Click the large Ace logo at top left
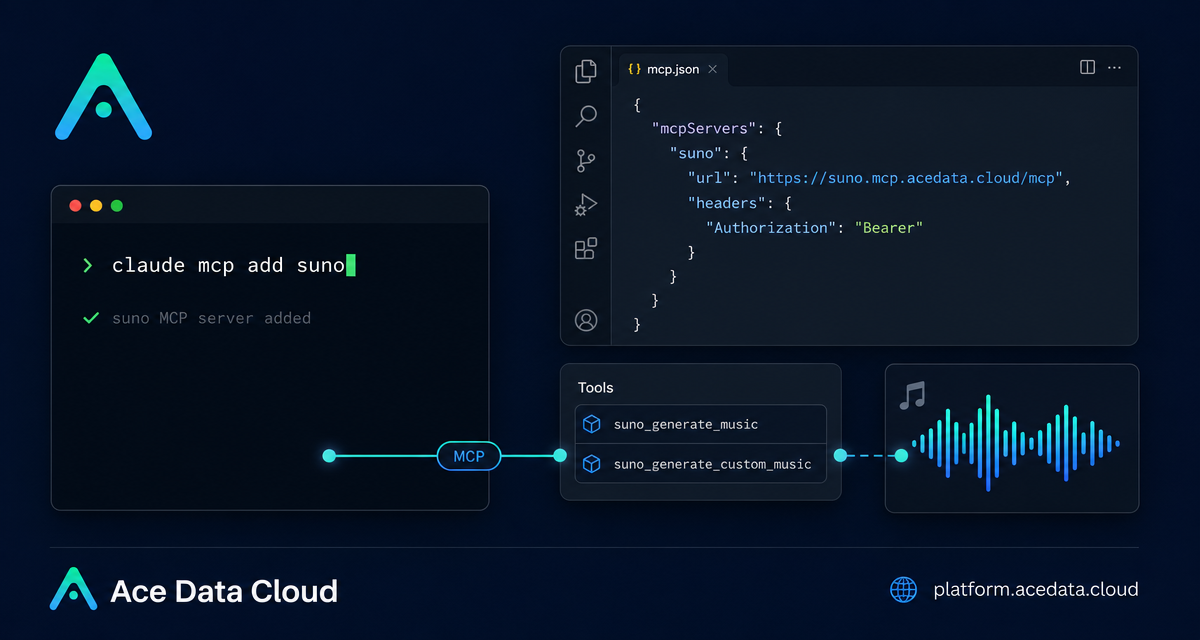1200x640 pixels. tap(103, 97)
